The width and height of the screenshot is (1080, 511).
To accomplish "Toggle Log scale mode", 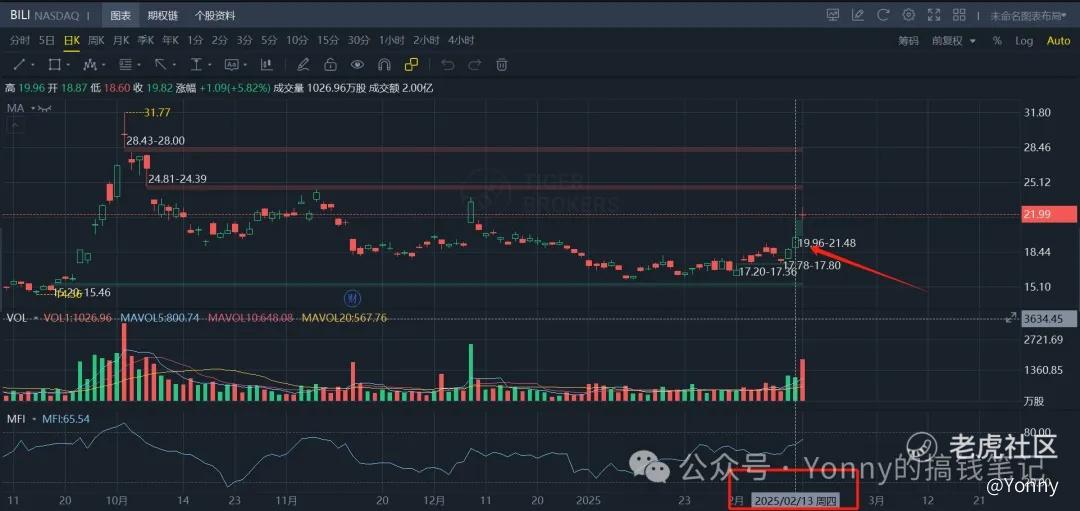I will [1024, 41].
